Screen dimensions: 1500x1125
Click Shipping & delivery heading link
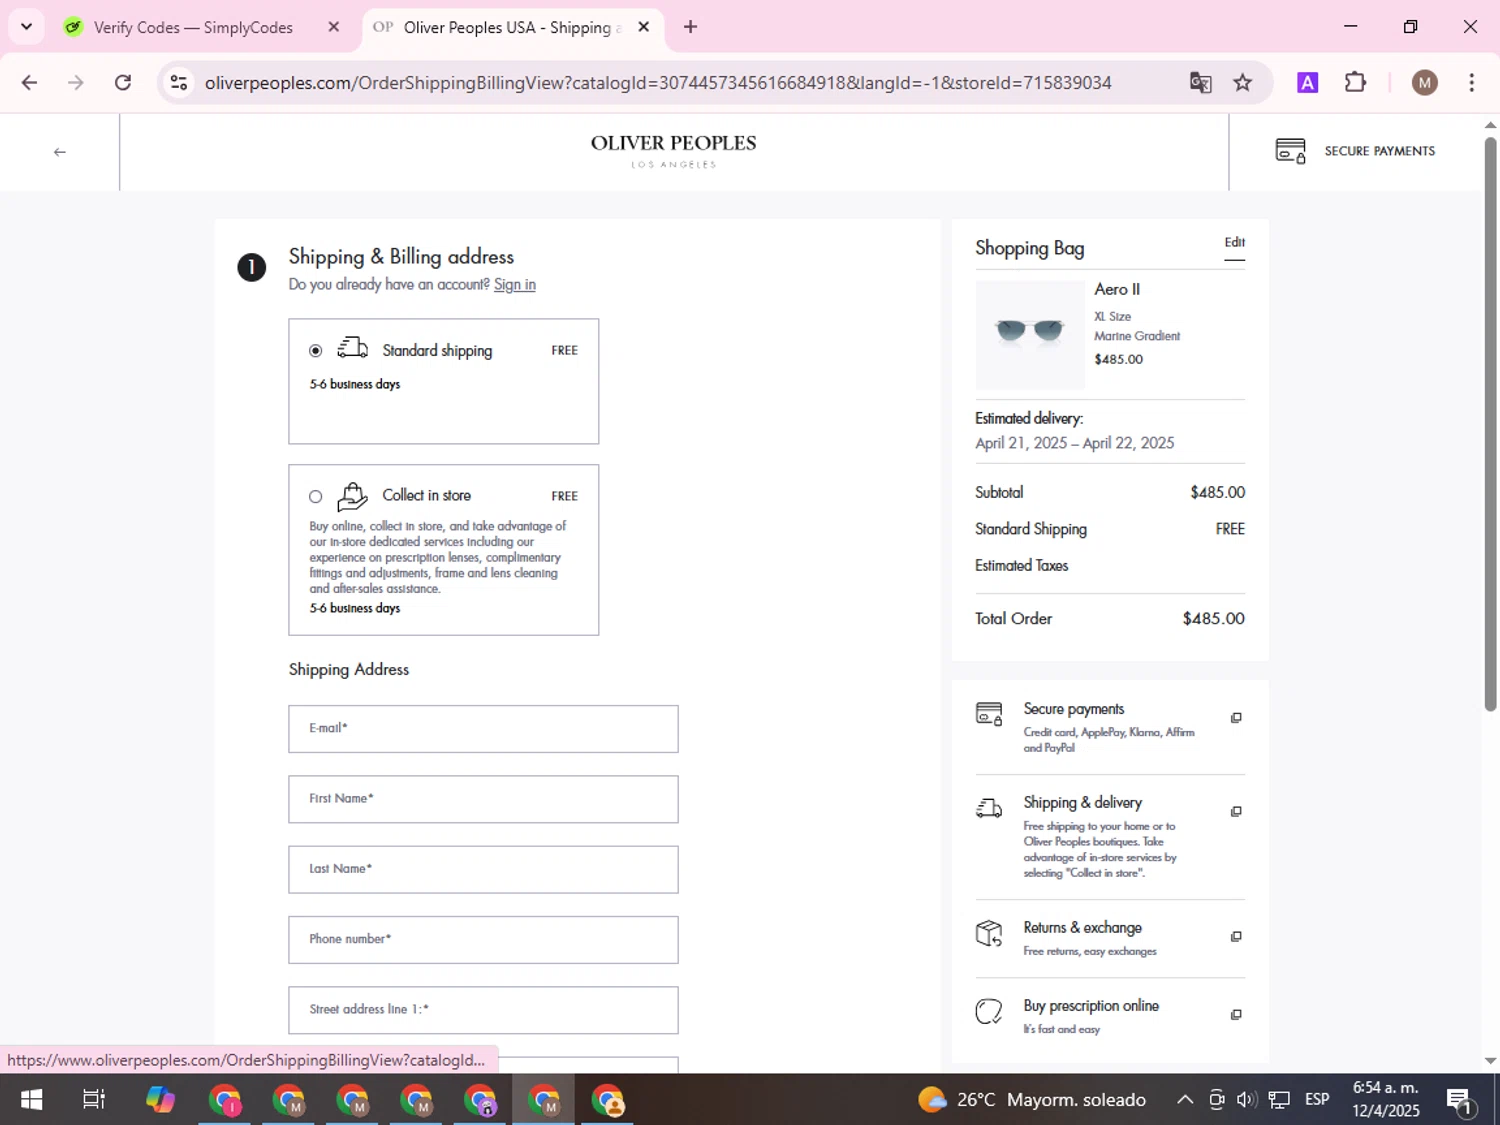[1082, 803]
